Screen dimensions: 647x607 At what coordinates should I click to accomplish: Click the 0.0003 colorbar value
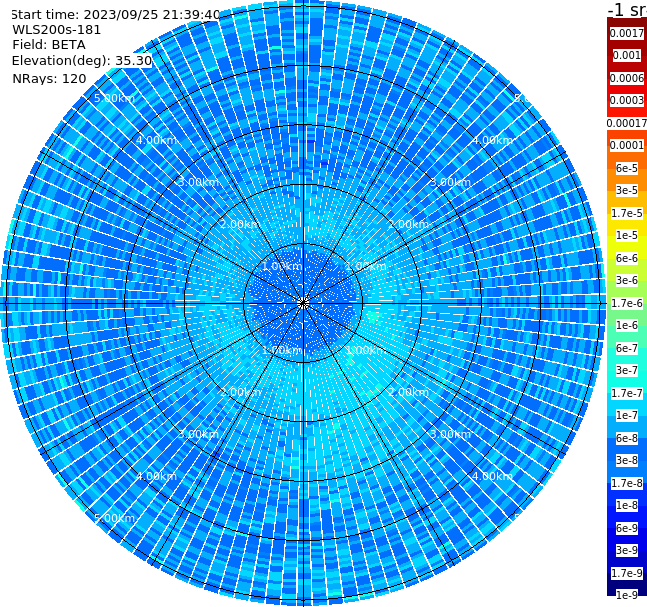point(627,100)
